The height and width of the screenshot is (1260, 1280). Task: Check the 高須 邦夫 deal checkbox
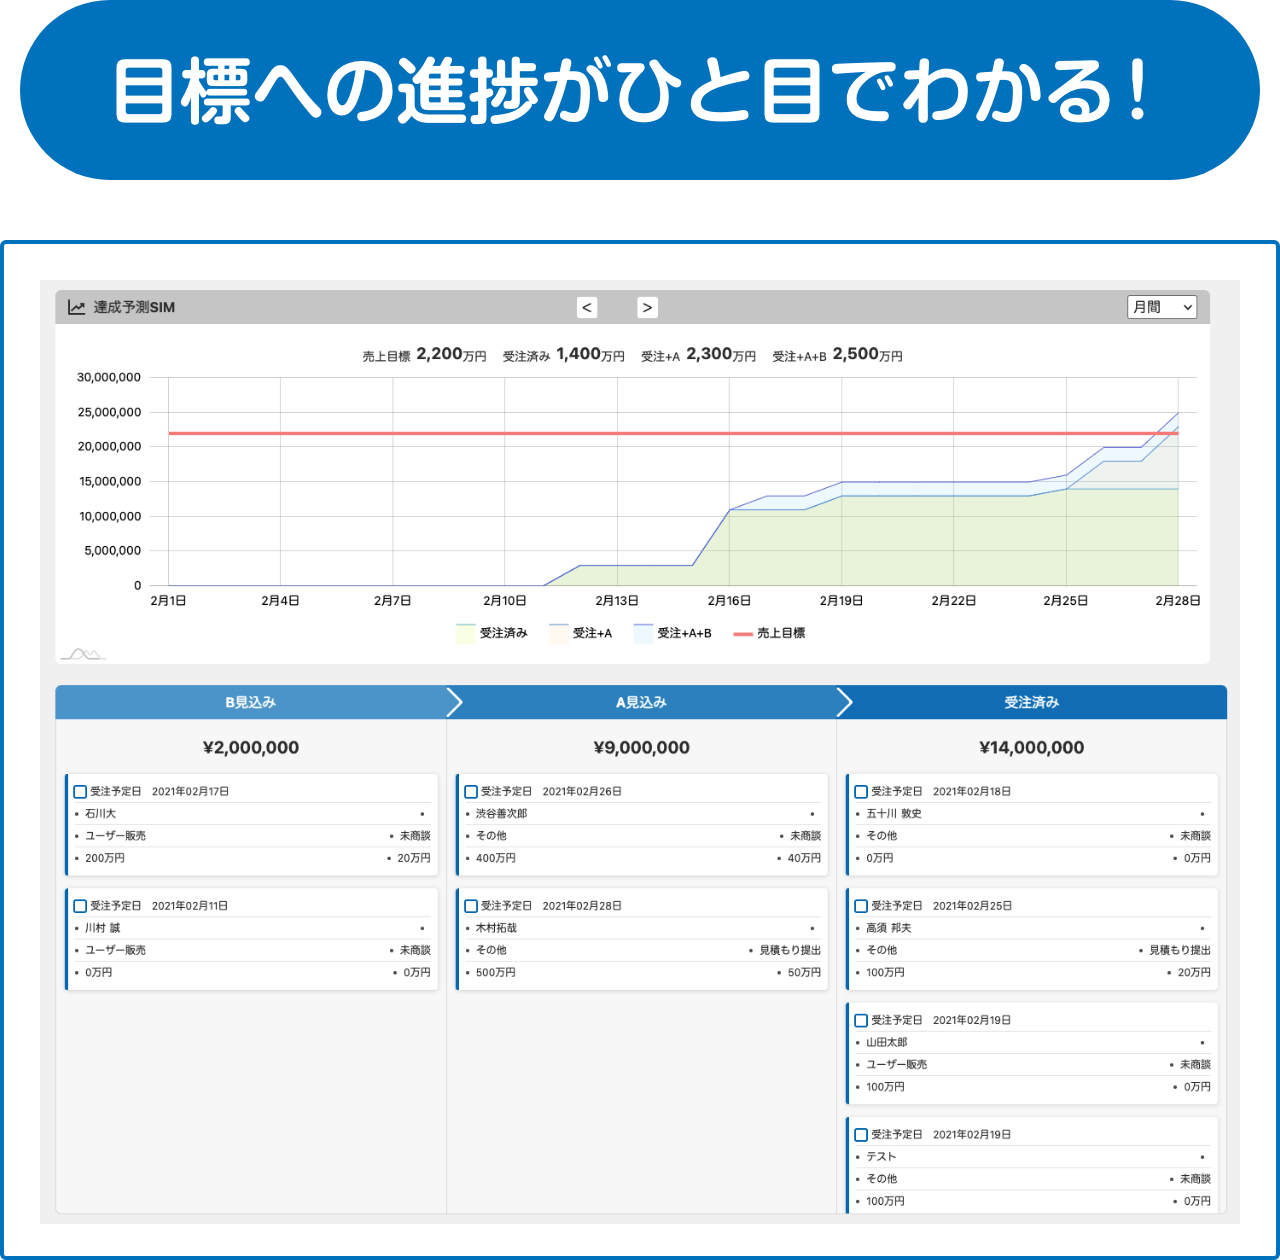(x=861, y=906)
